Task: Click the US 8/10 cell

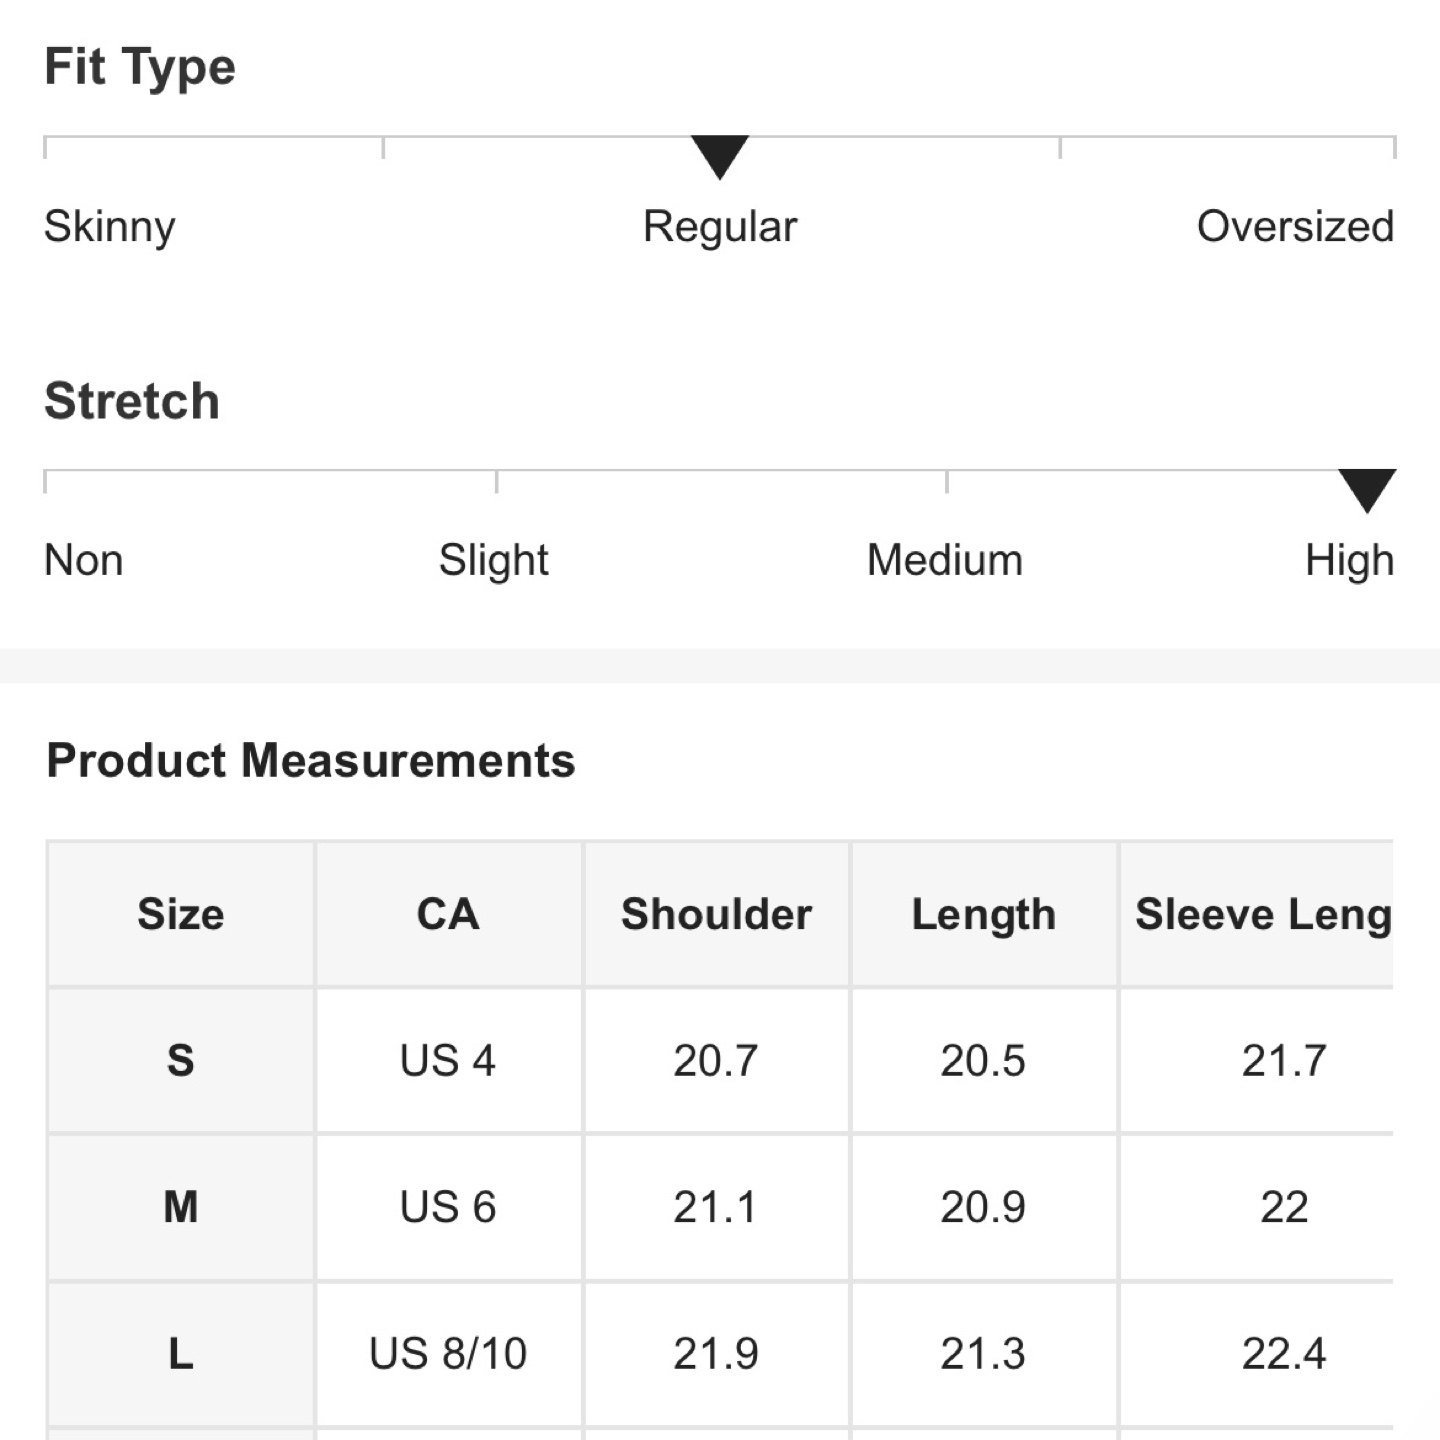Action: click(448, 1354)
